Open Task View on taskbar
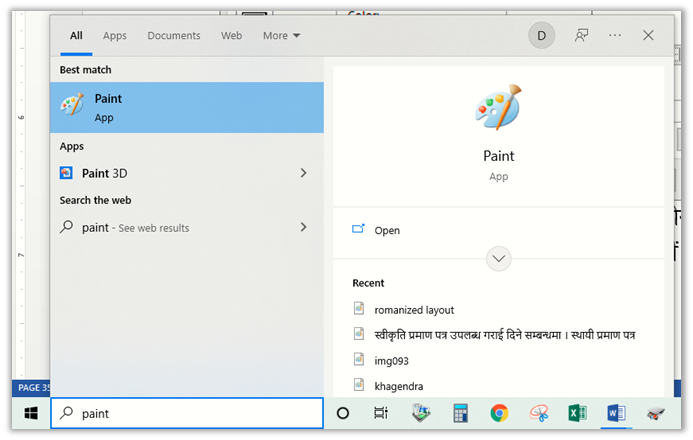The image size is (693, 440). pos(381,413)
